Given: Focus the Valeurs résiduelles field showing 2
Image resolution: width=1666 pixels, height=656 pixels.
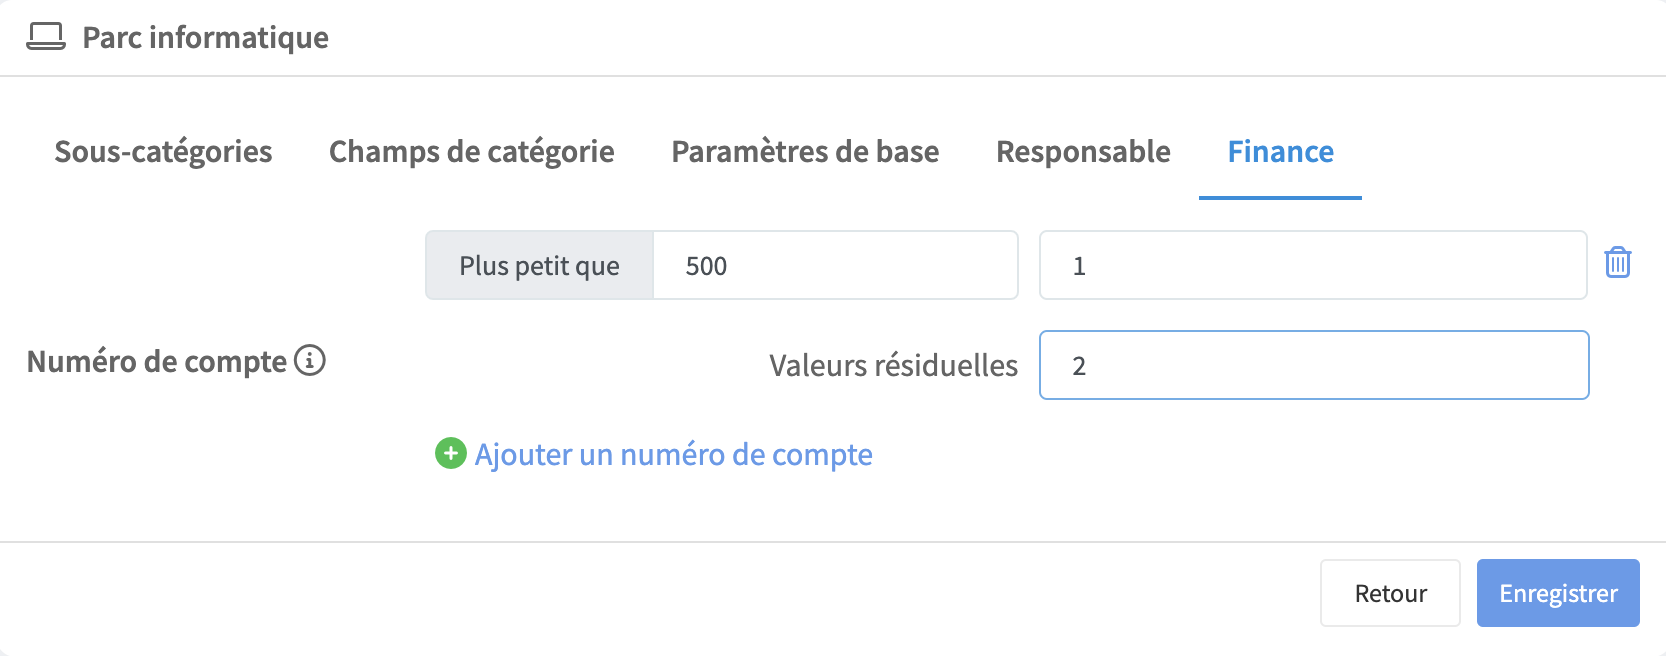Looking at the screenshot, I should (x=1312, y=366).
